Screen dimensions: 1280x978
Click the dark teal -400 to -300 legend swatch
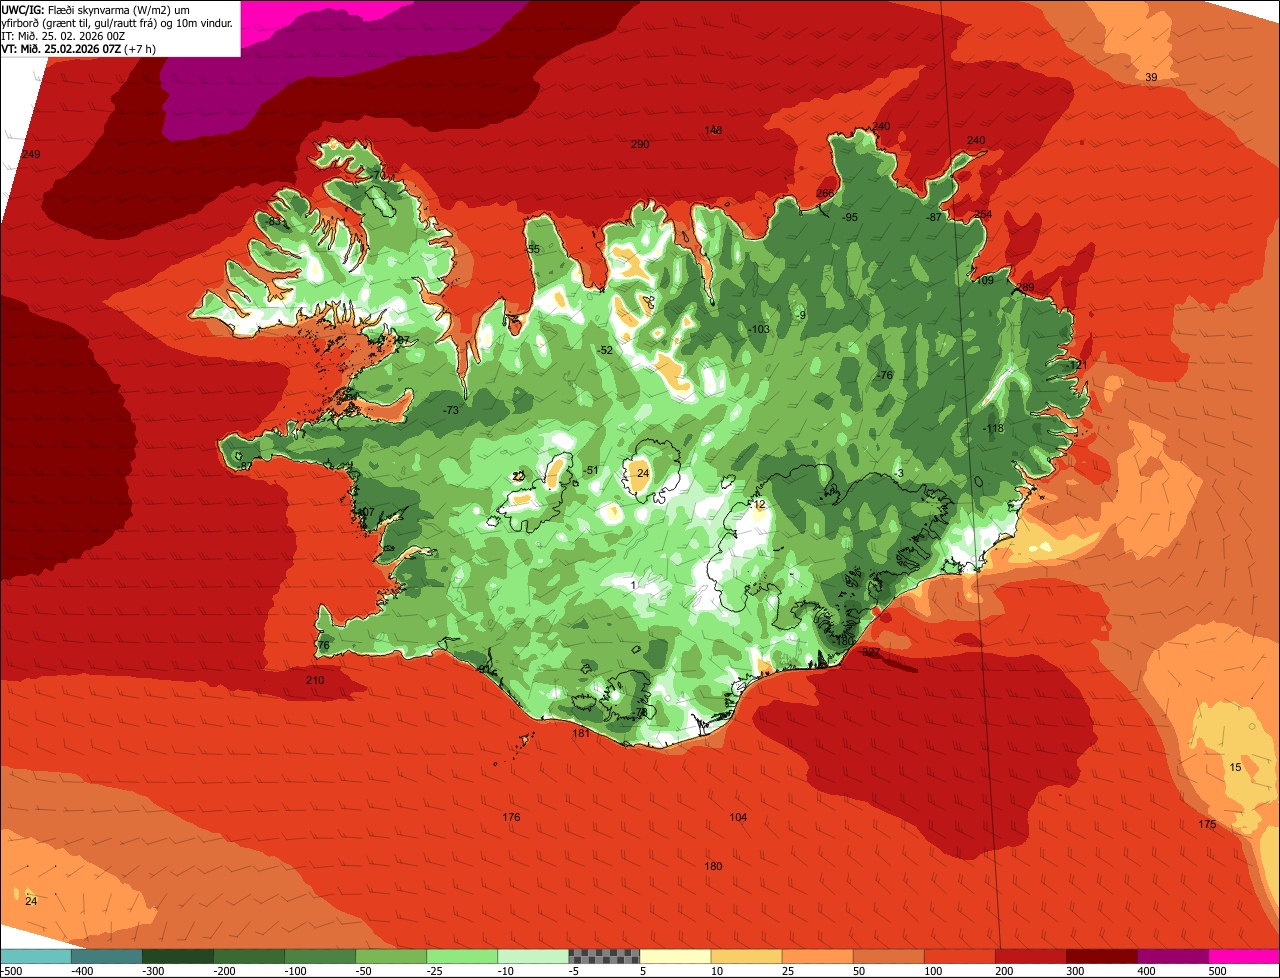106,956
